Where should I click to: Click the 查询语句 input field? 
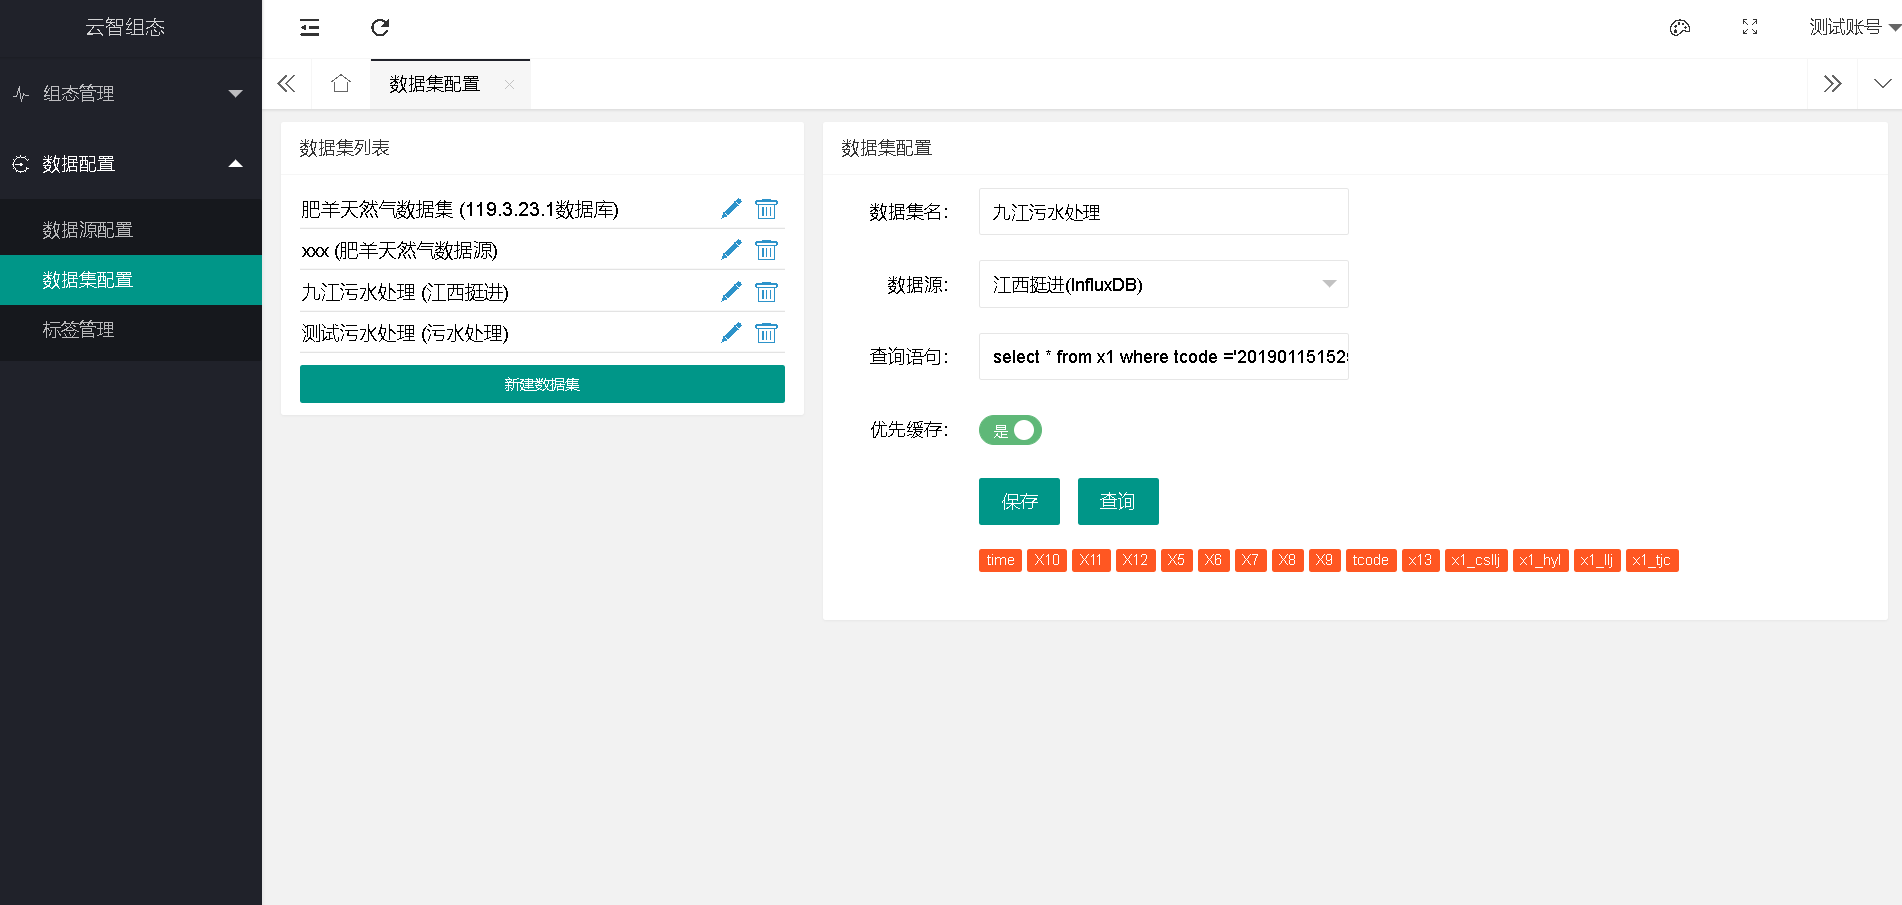tap(1164, 357)
